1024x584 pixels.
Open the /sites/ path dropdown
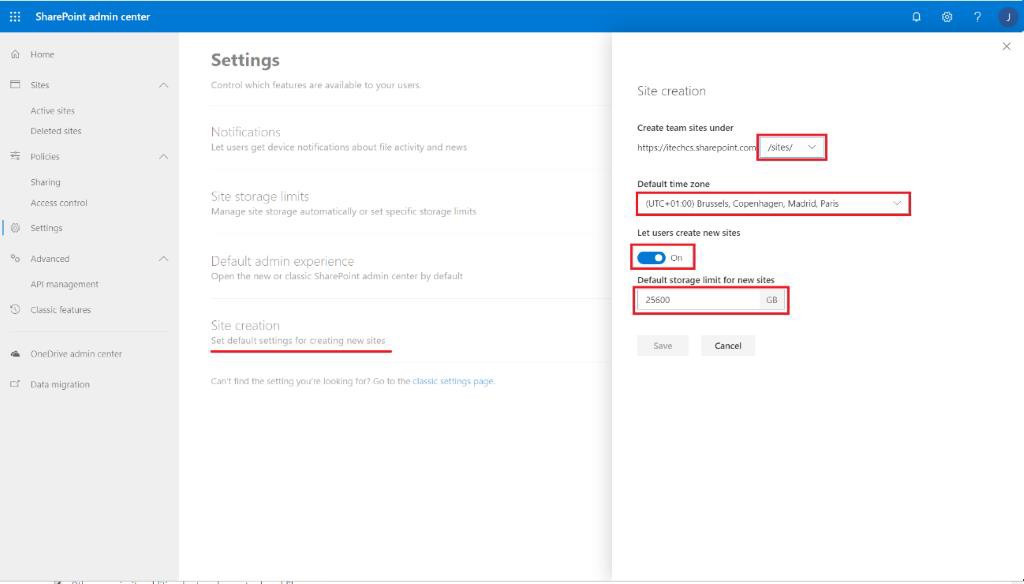[792, 148]
